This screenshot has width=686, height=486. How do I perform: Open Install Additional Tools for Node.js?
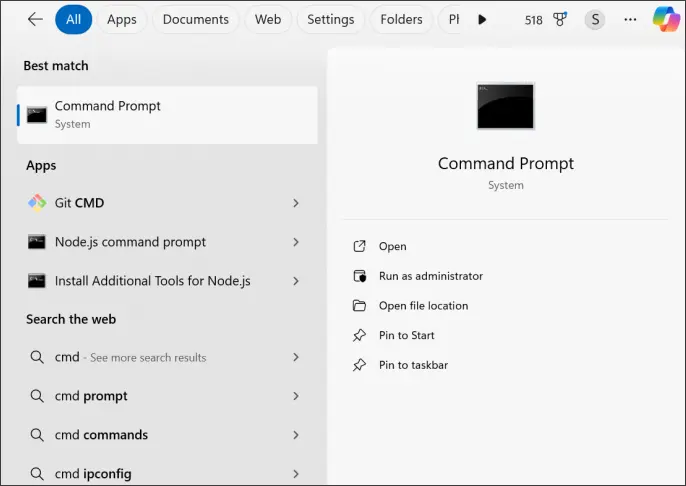coord(167,281)
